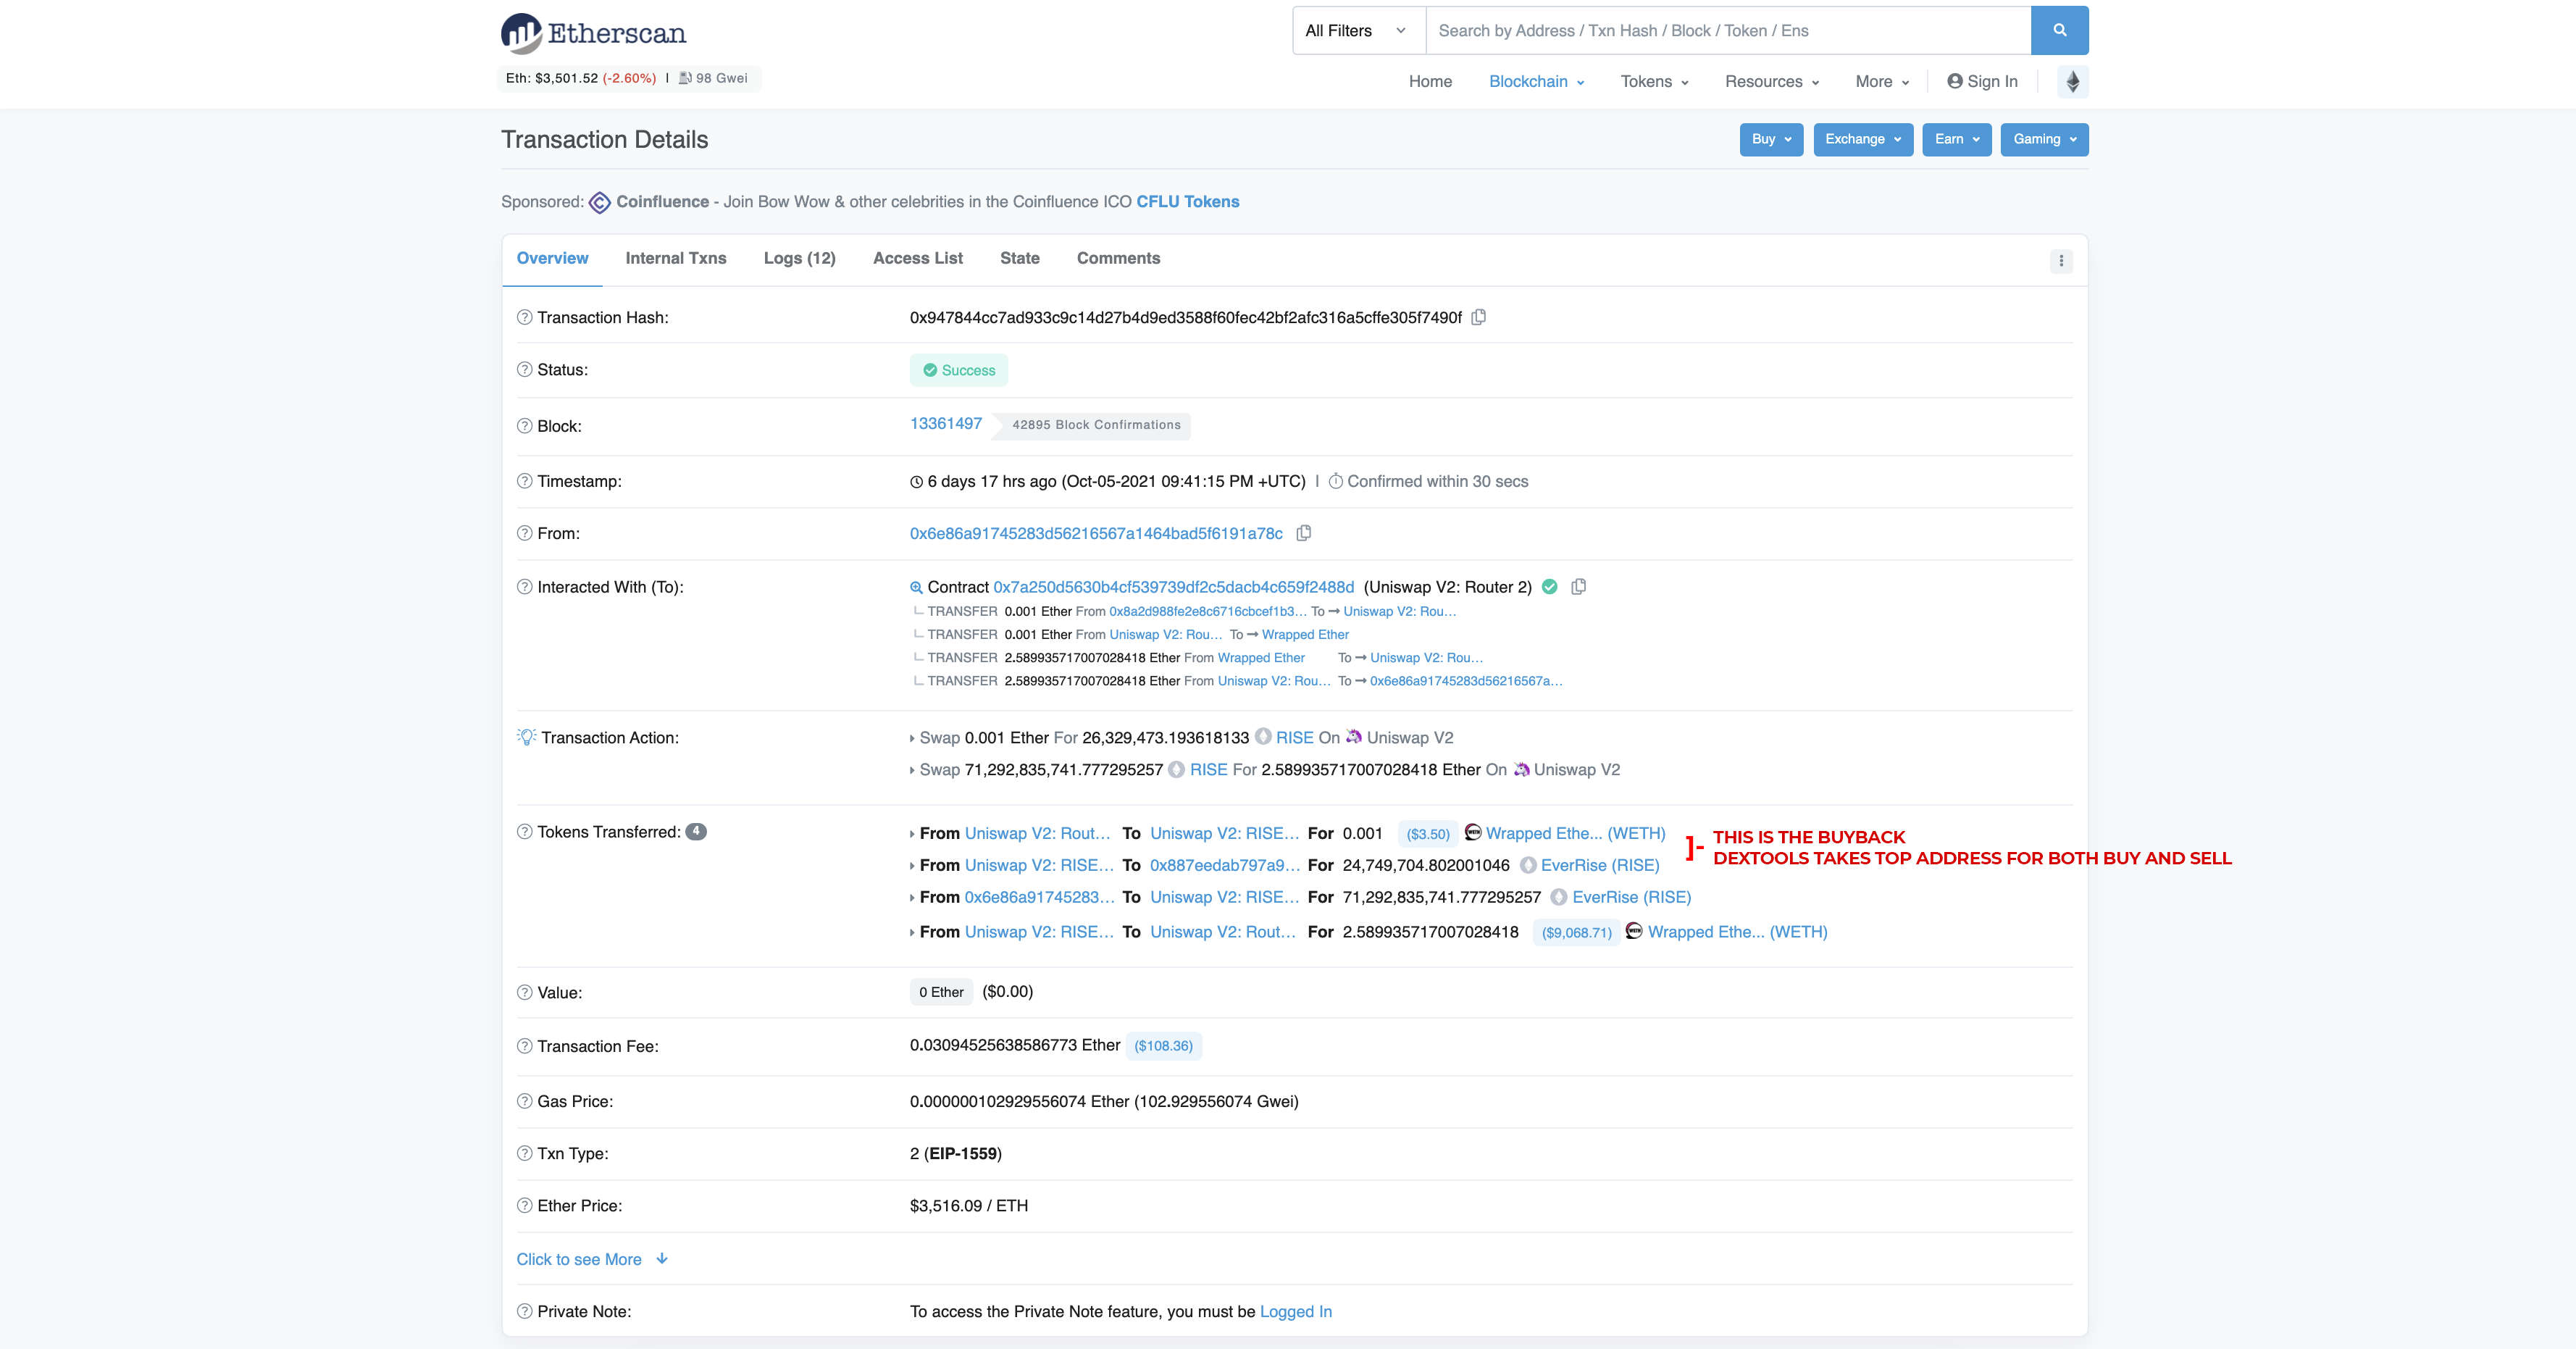Expand the Tokens menu
Viewport: 2576px width, 1349px height.
point(1654,82)
